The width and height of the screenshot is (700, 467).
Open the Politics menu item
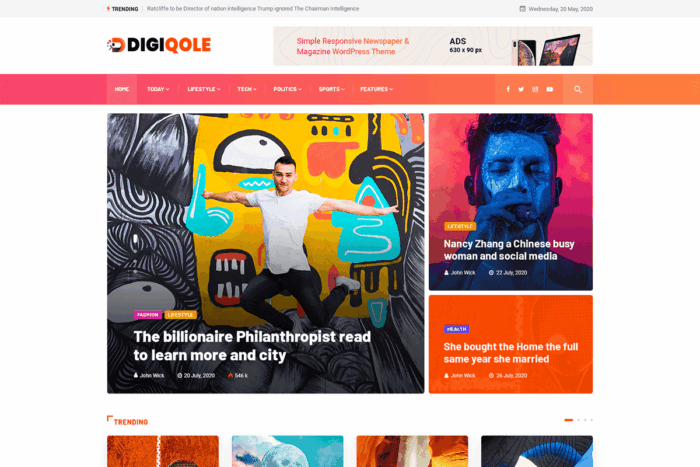(x=288, y=89)
